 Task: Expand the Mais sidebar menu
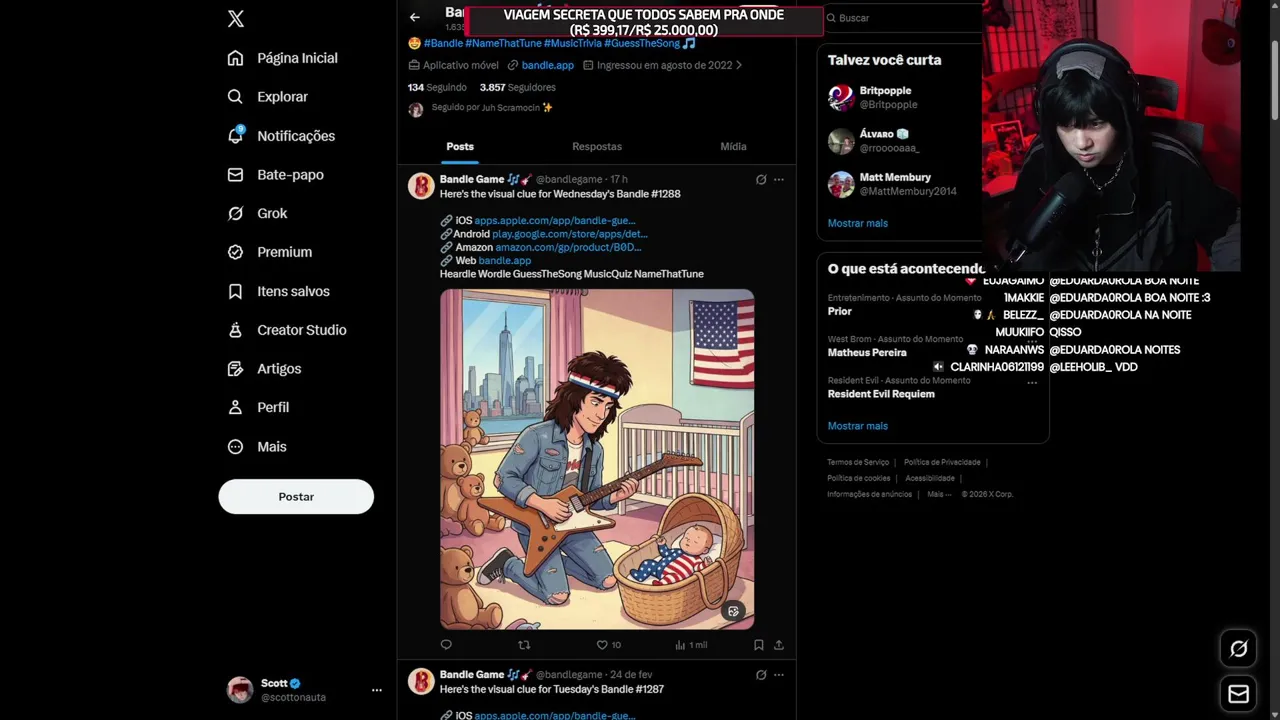pyautogui.click(x=257, y=447)
